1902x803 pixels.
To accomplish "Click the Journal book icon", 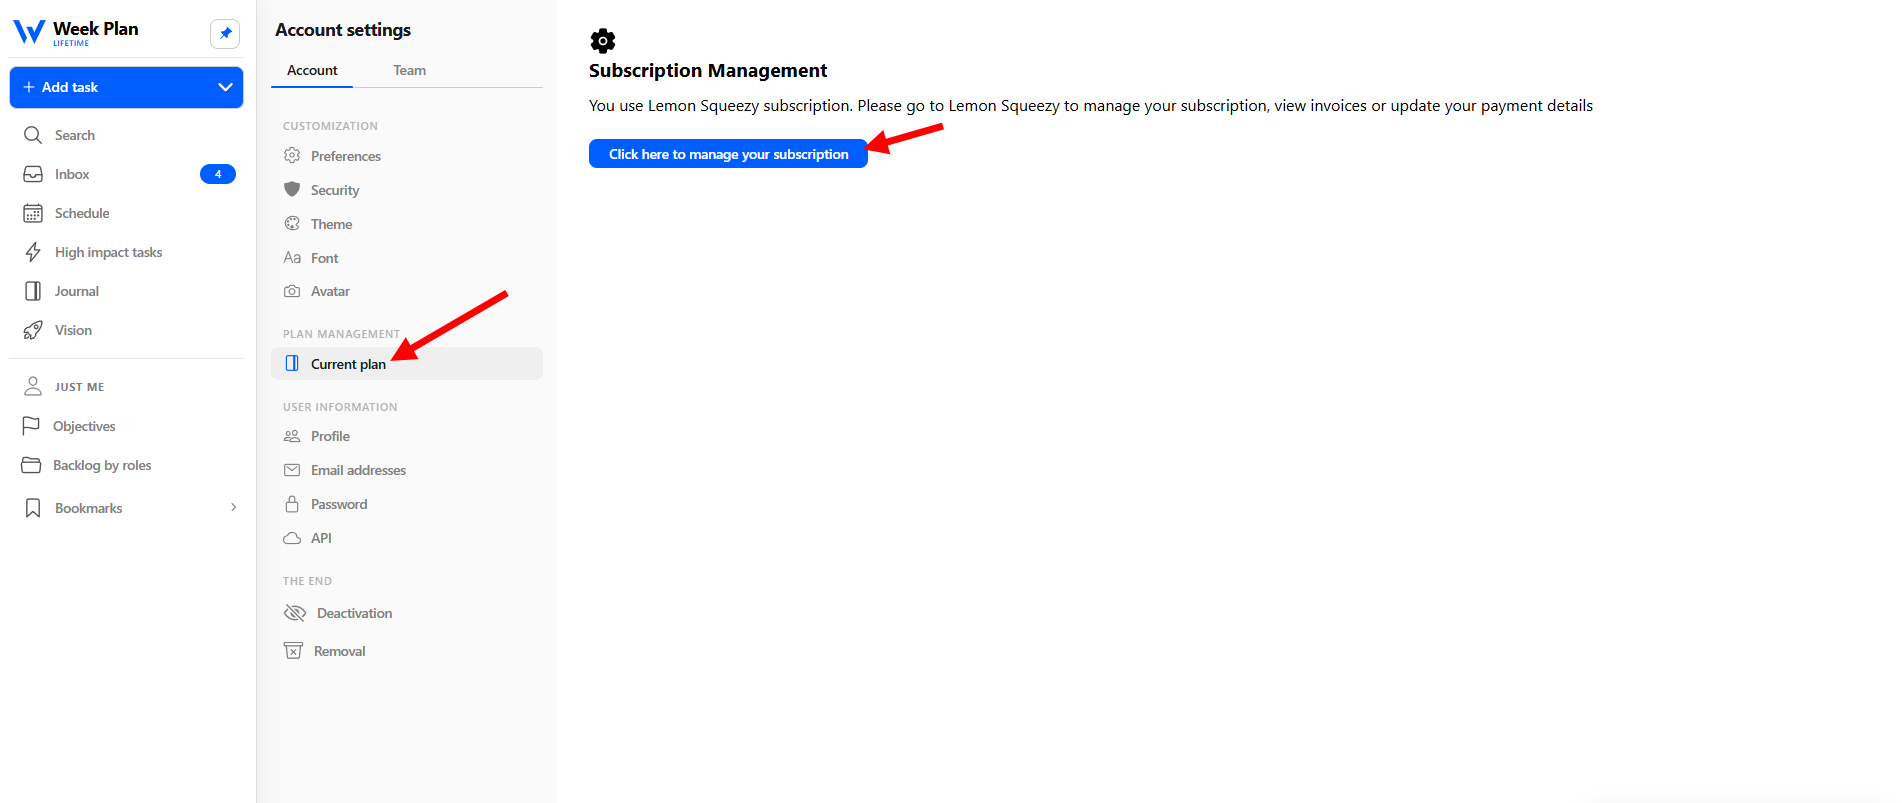I will (x=33, y=291).
